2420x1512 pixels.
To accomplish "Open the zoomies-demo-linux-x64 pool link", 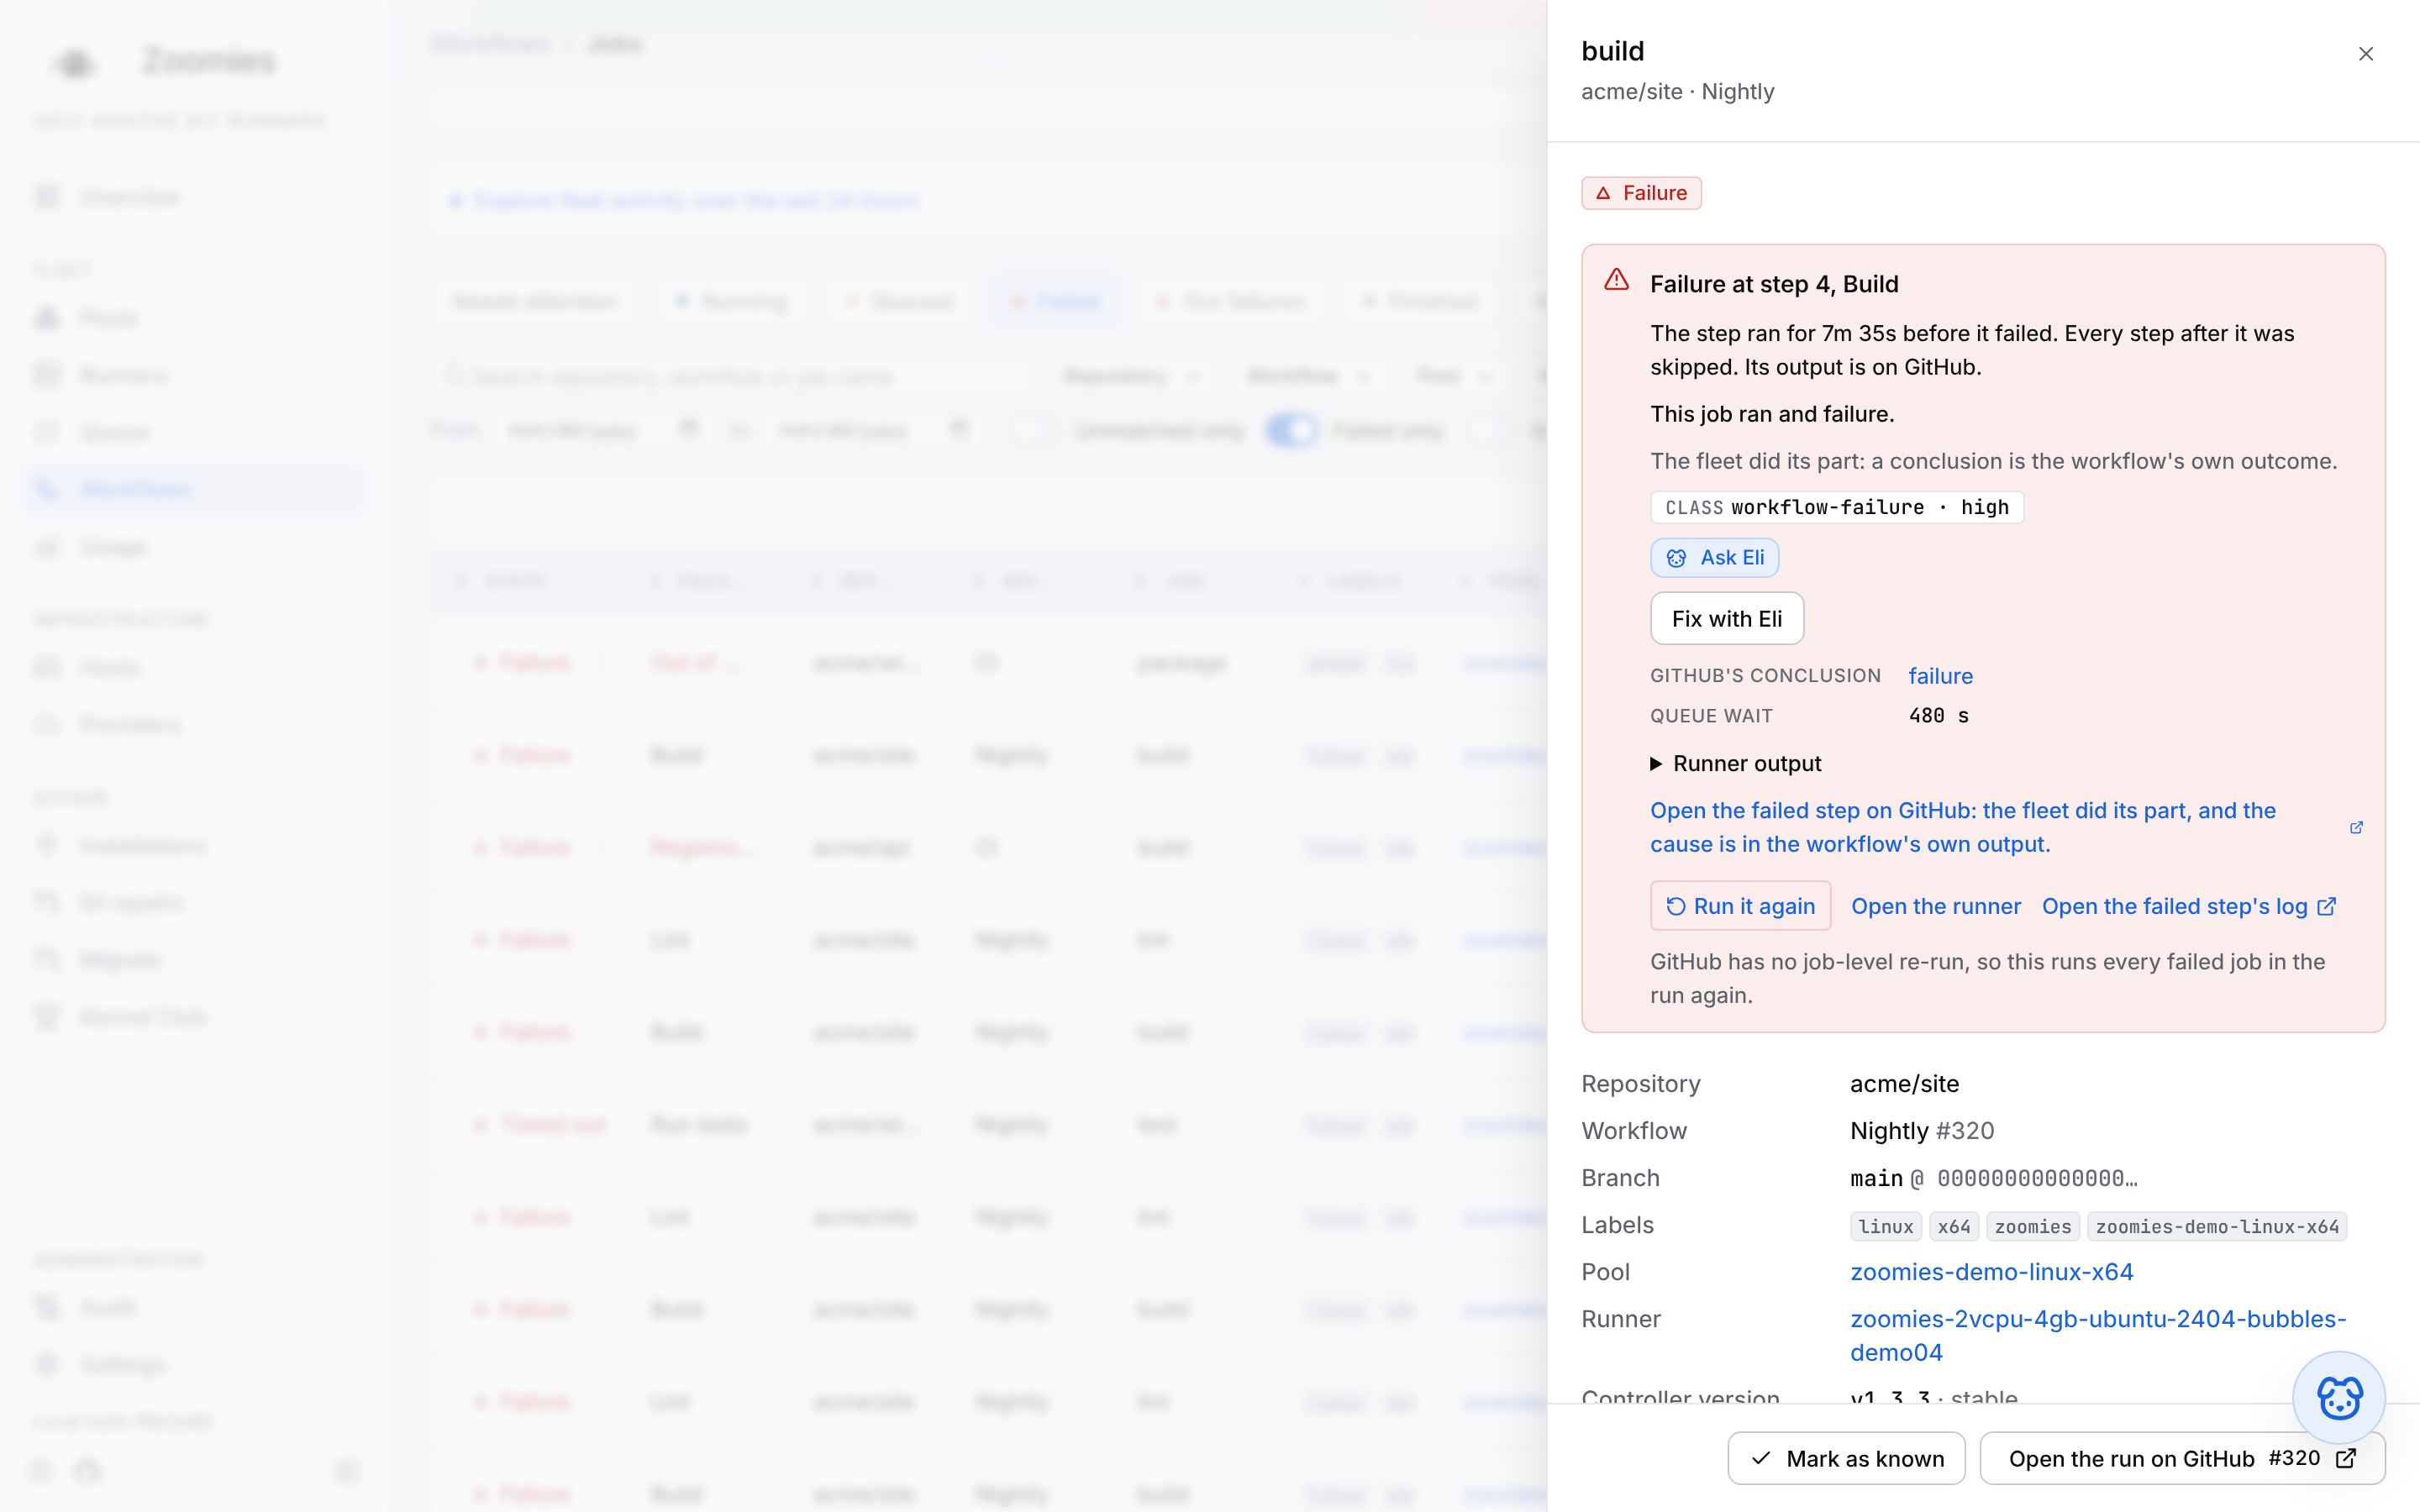I will (1991, 1272).
